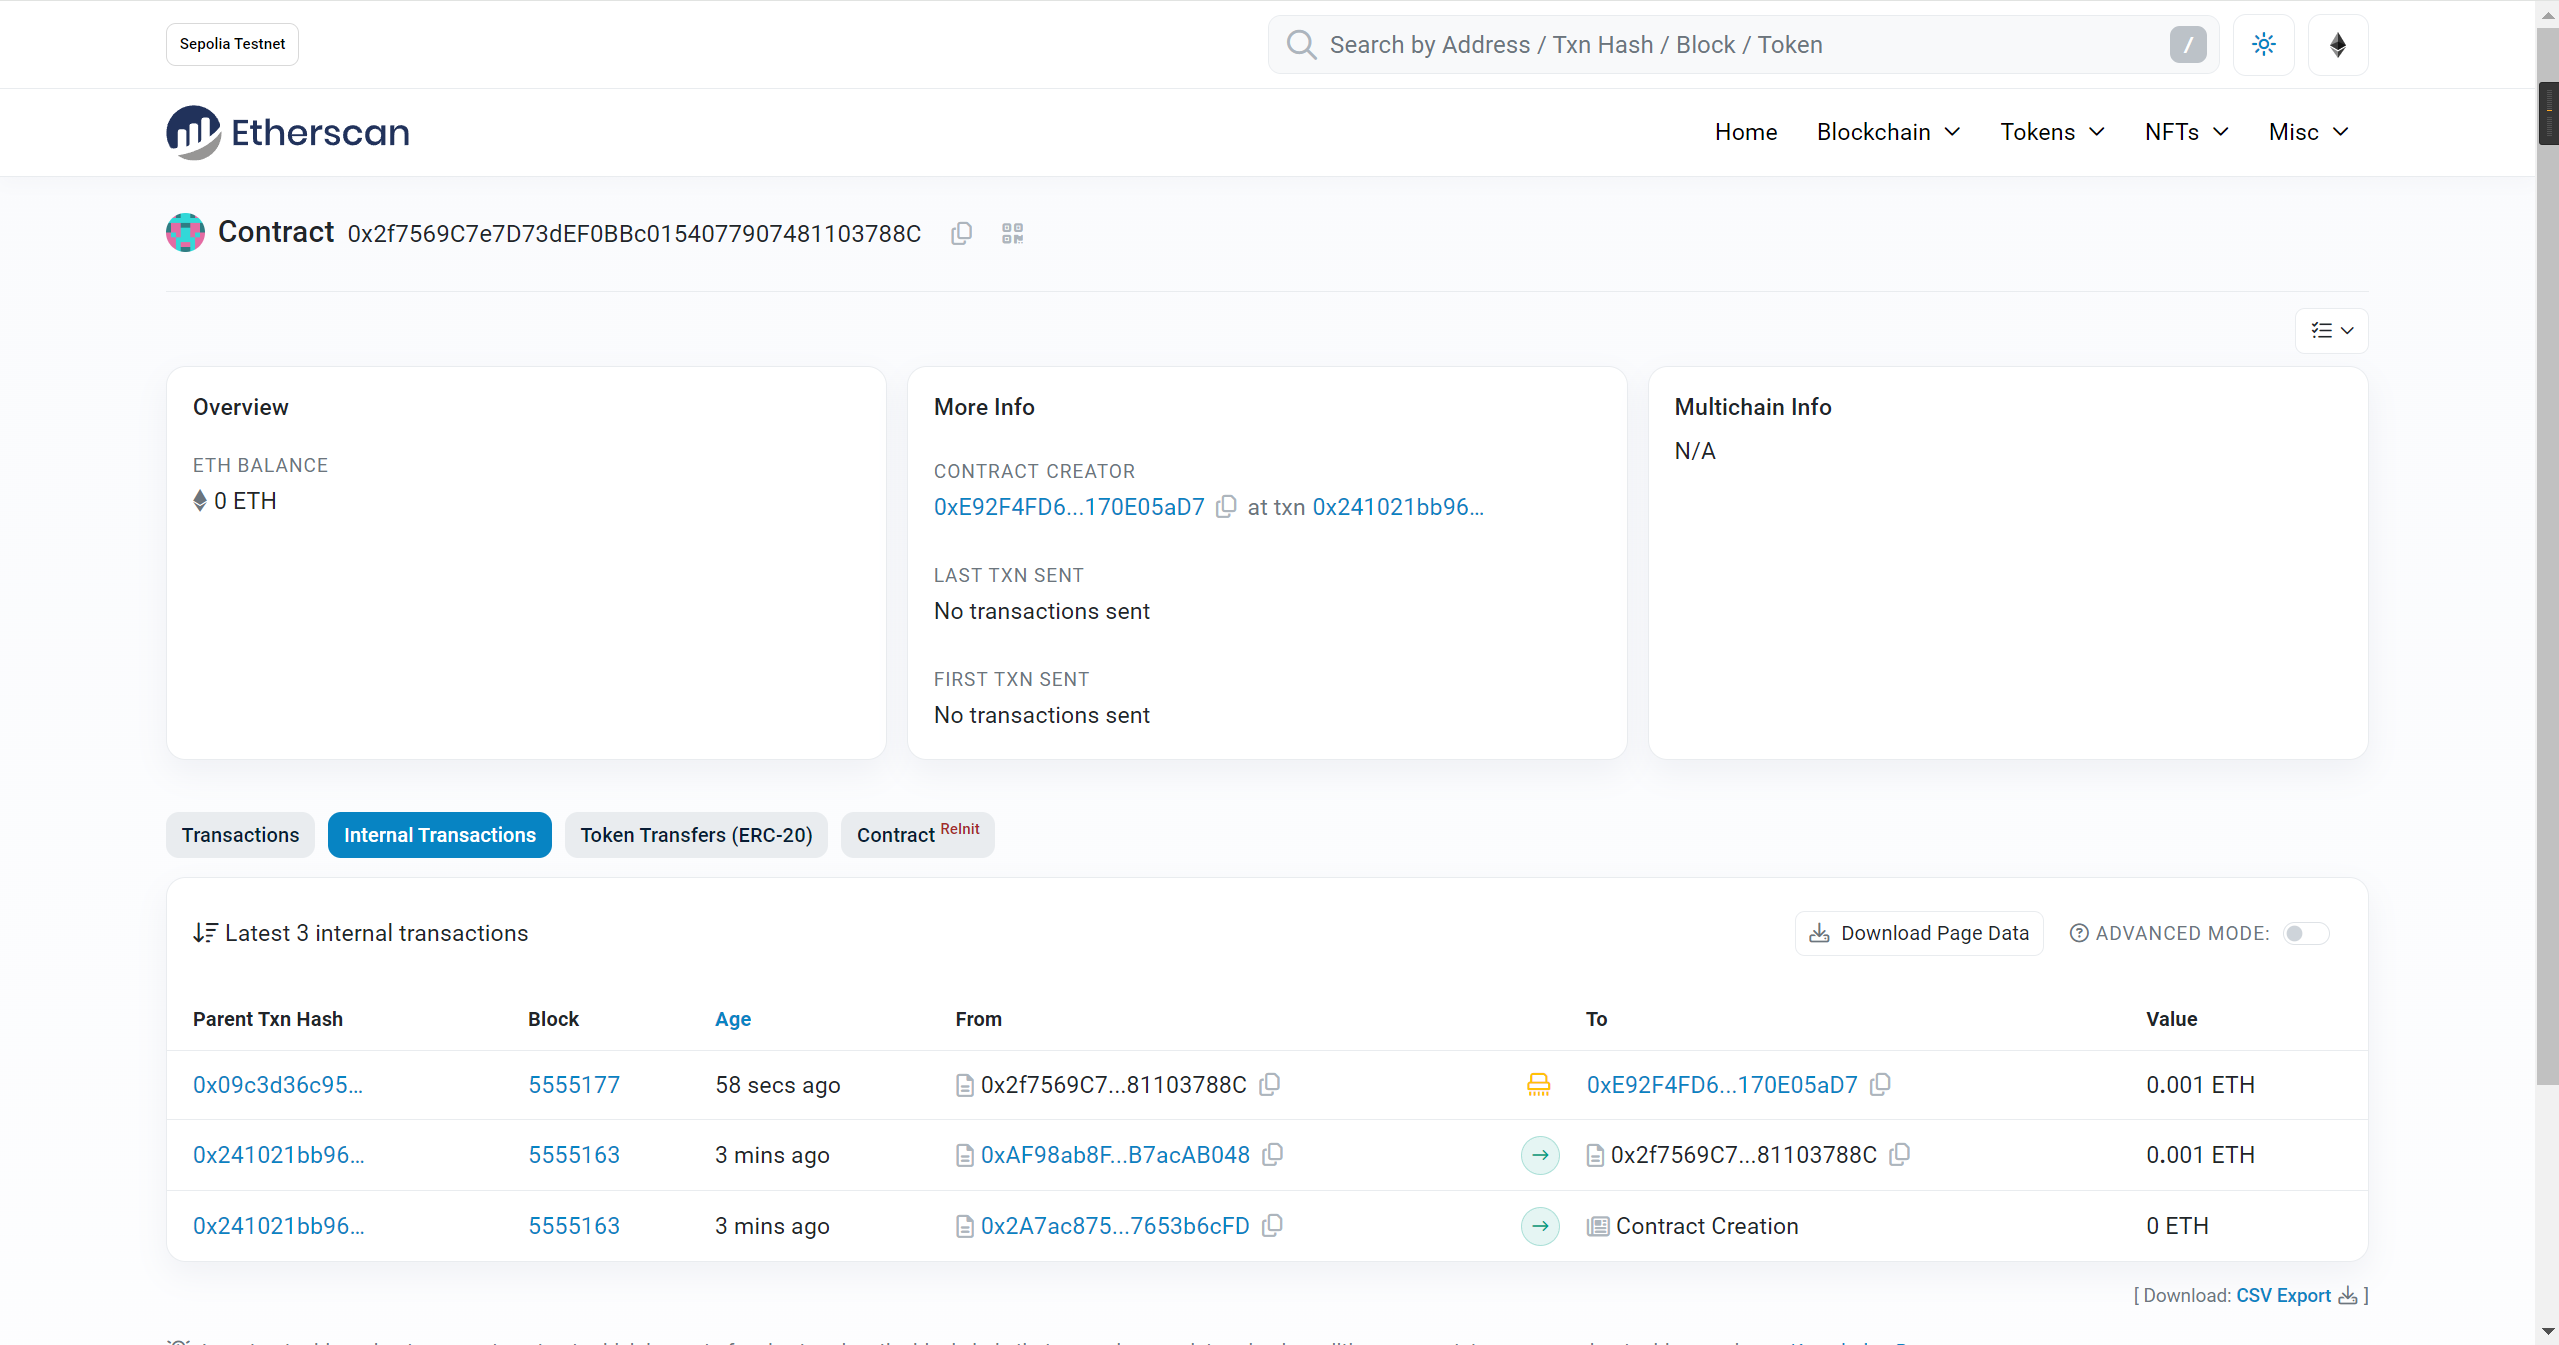Open contract creator link 0xE92F4FD6...170E05aD7 in More Info
This screenshot has width=2559, height=1345.
pos(1069,507)
